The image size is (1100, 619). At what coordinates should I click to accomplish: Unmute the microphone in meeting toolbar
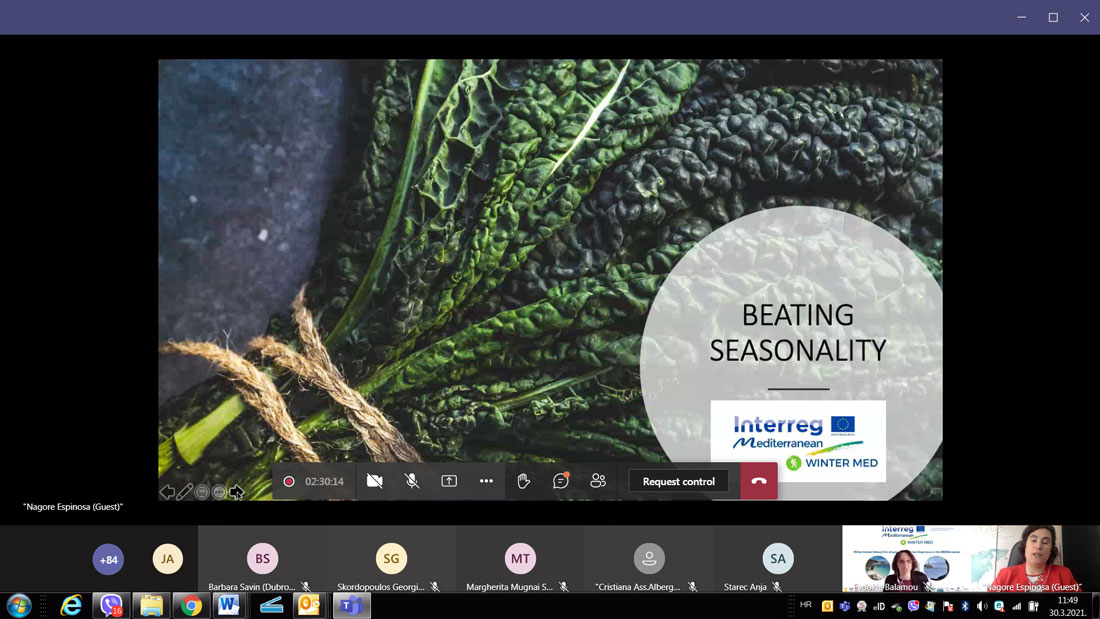click(x=412, y=481)
